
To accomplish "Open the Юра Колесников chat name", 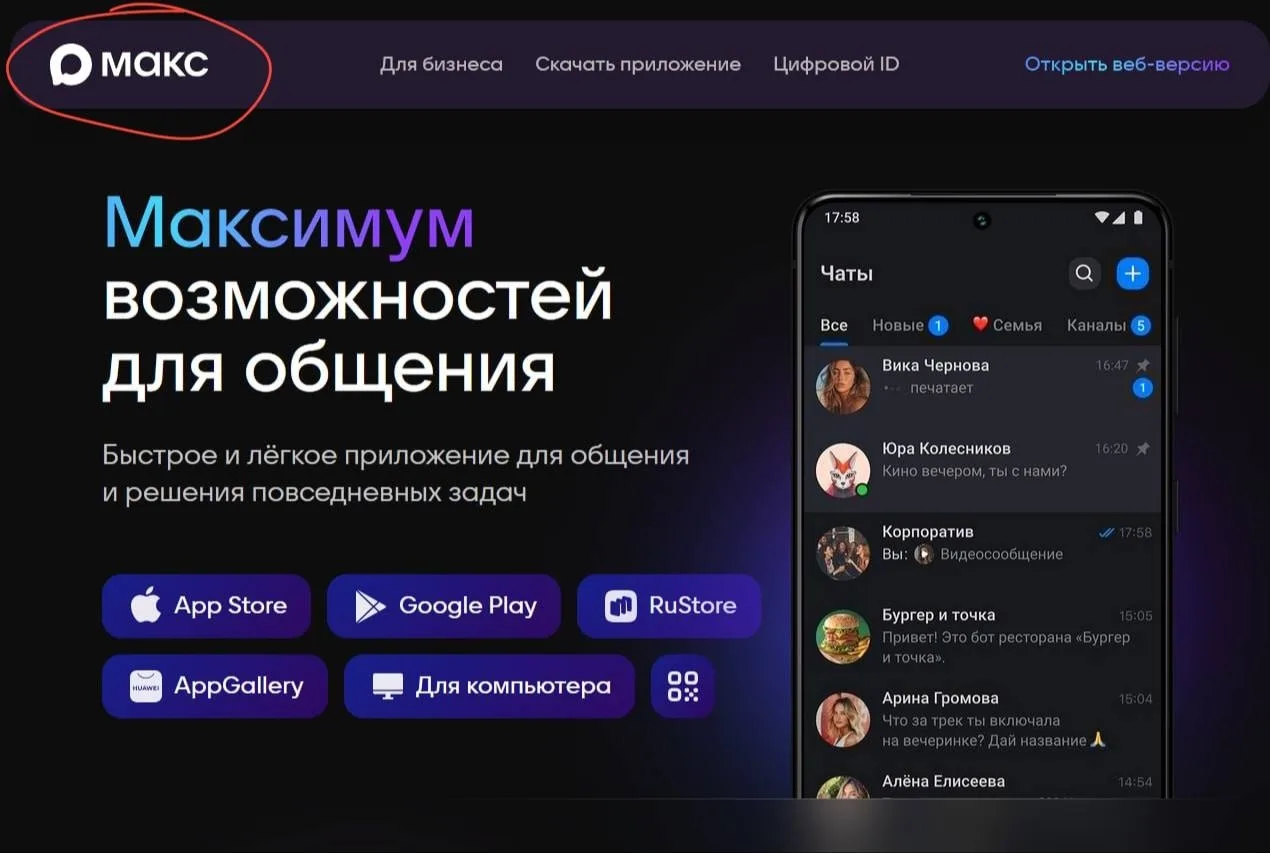I will [946, 448].
